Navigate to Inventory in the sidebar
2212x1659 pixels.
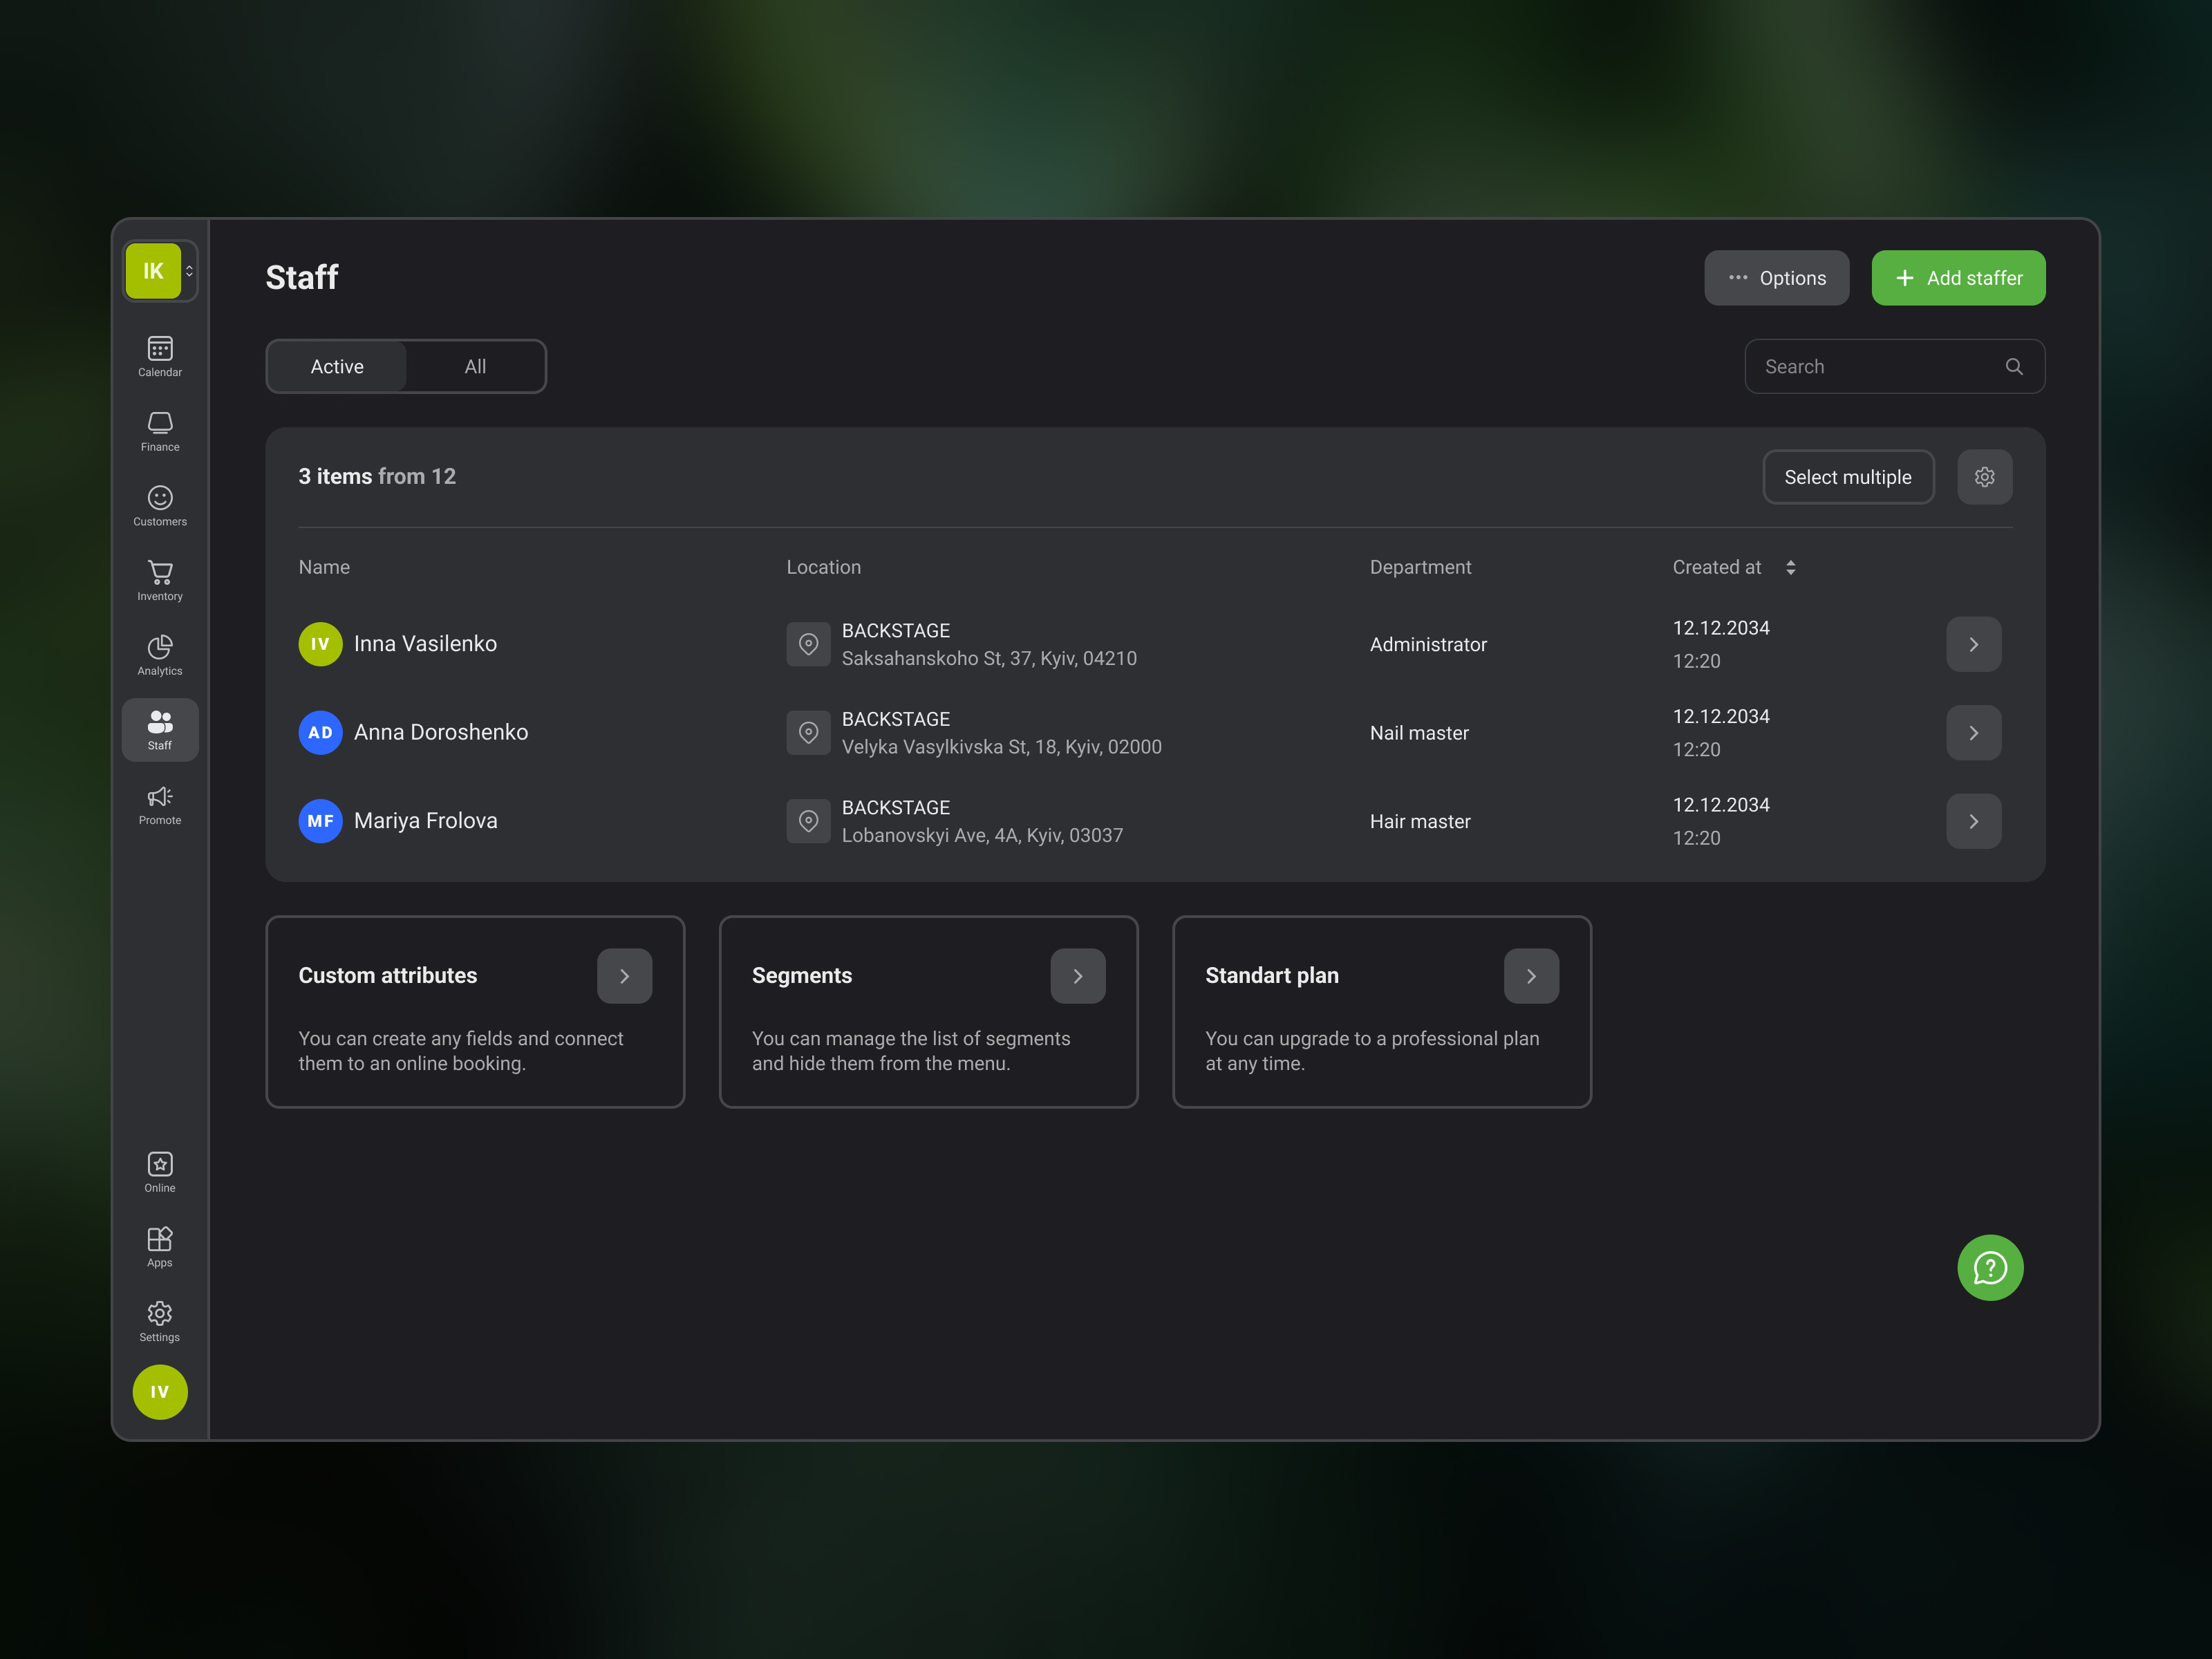[x=159, y=580]
